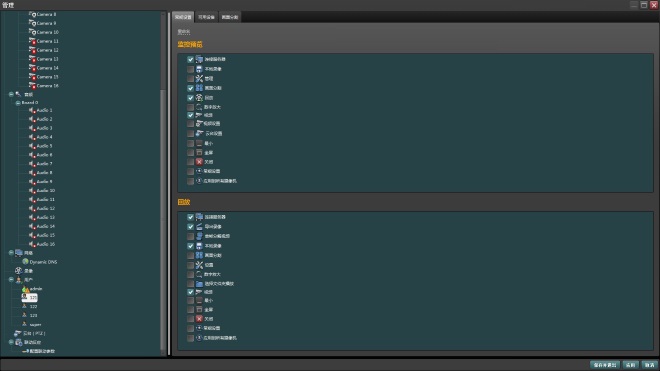Click the network computers icon in tree
The width and height of the screenshot is (660, 371).
click(x=19, y=253)
